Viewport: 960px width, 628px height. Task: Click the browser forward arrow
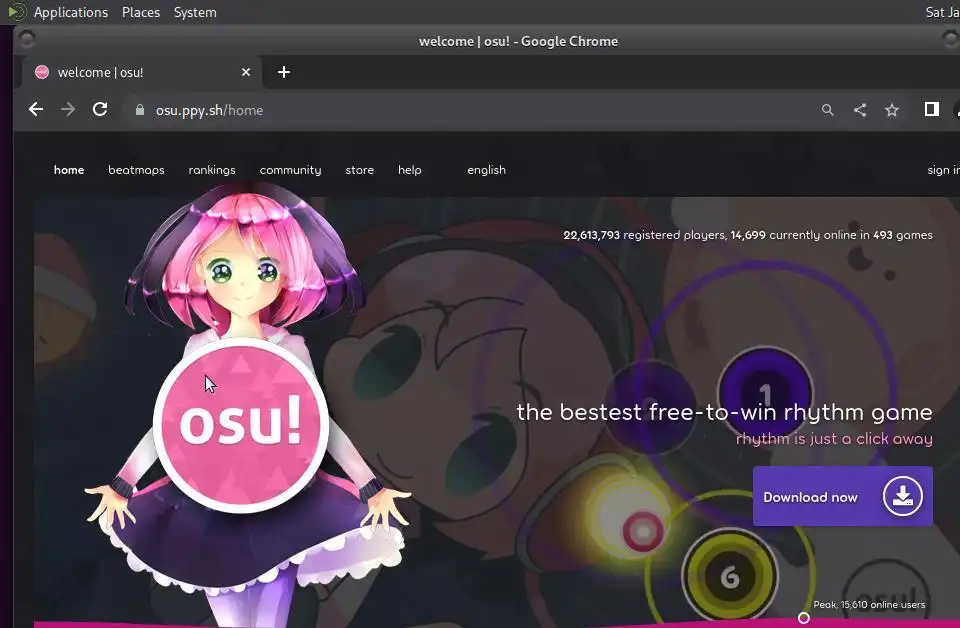pos(68,110)
